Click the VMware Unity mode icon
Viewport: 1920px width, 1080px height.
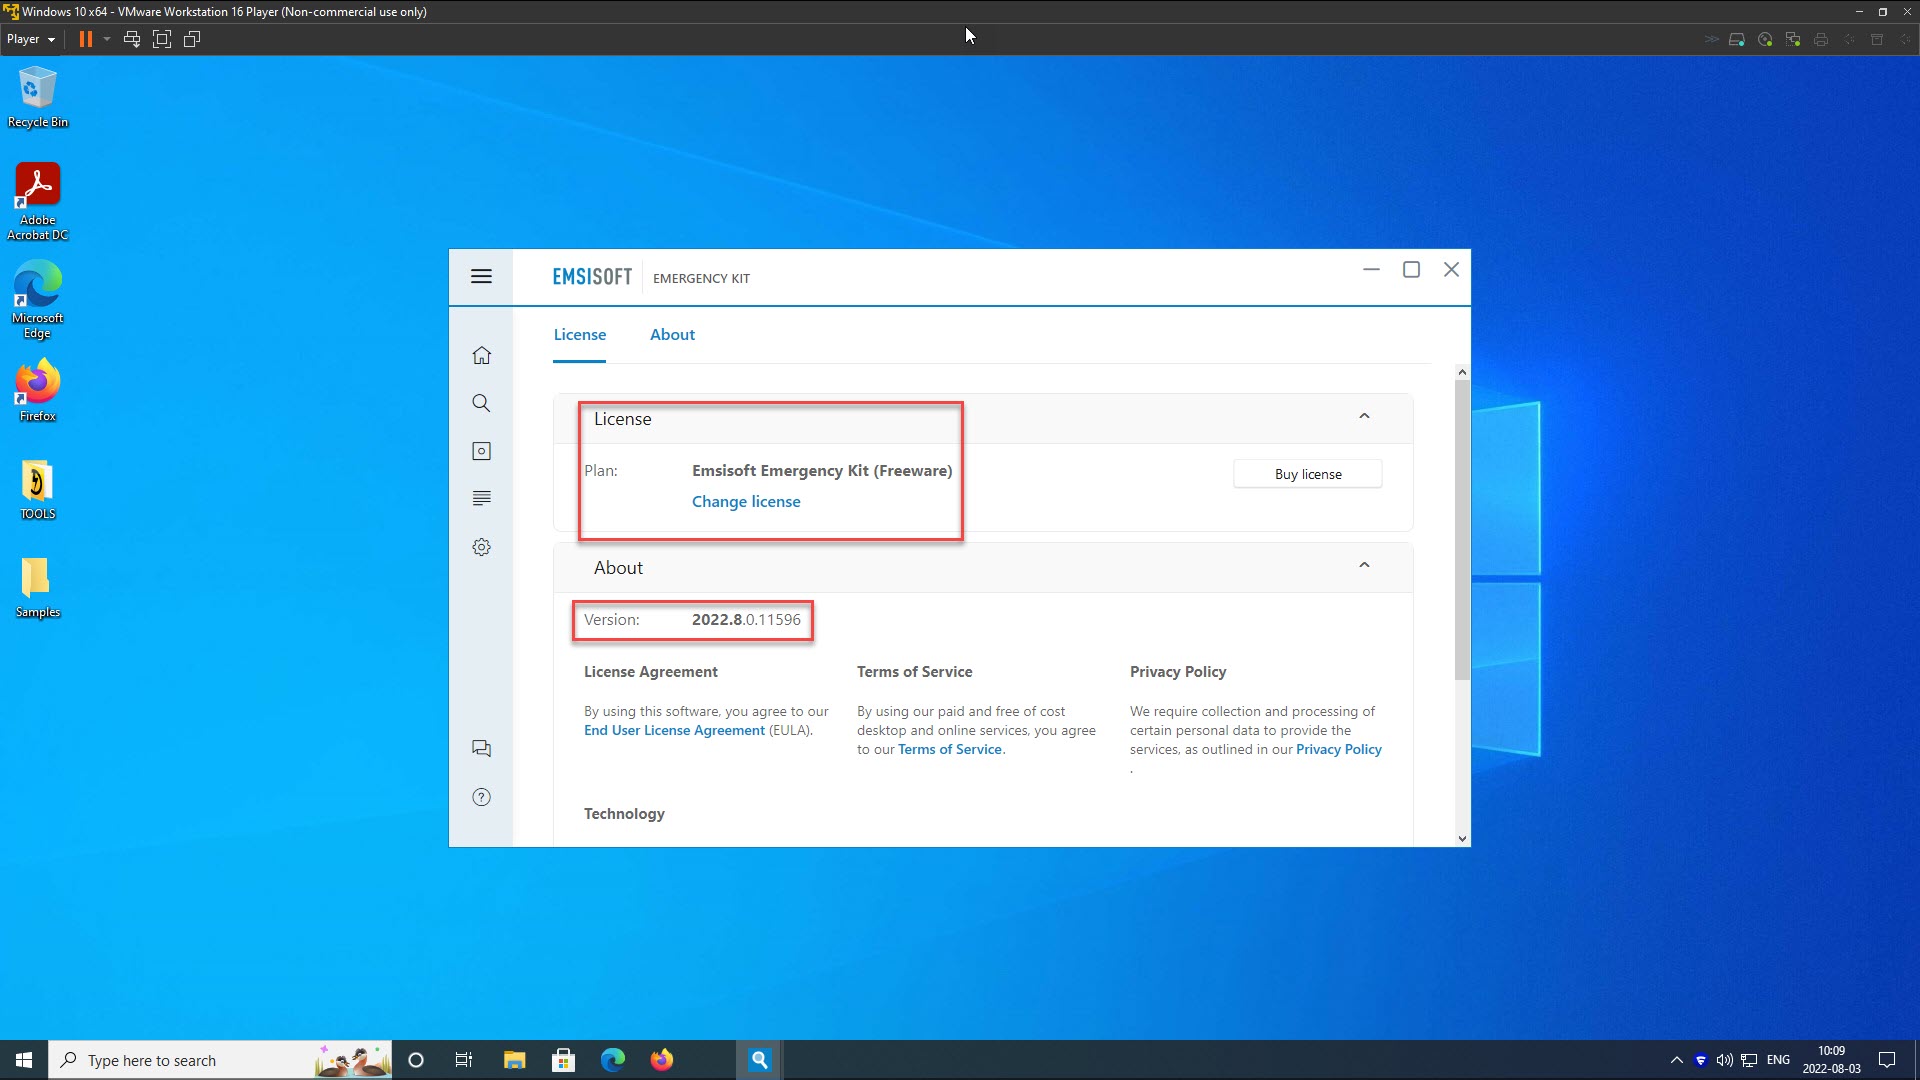[192, 39]
